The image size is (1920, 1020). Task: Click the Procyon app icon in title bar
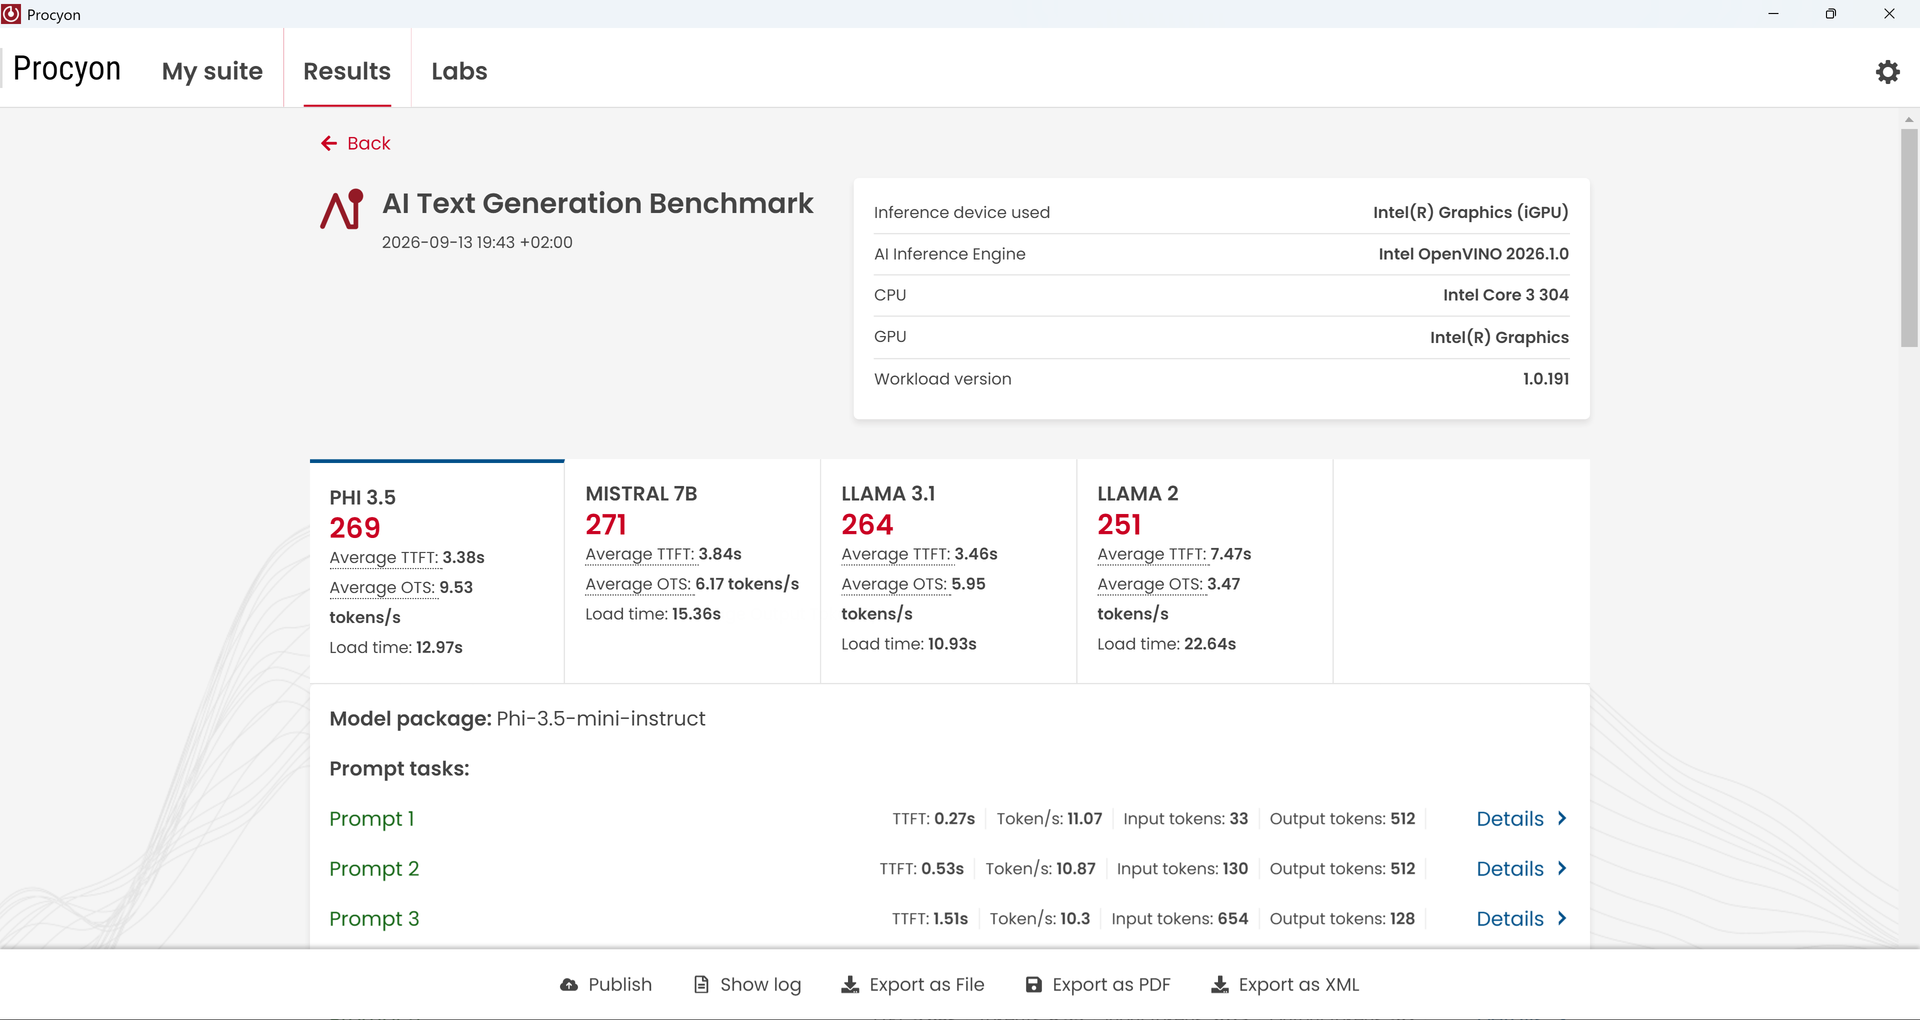[11, 14]
